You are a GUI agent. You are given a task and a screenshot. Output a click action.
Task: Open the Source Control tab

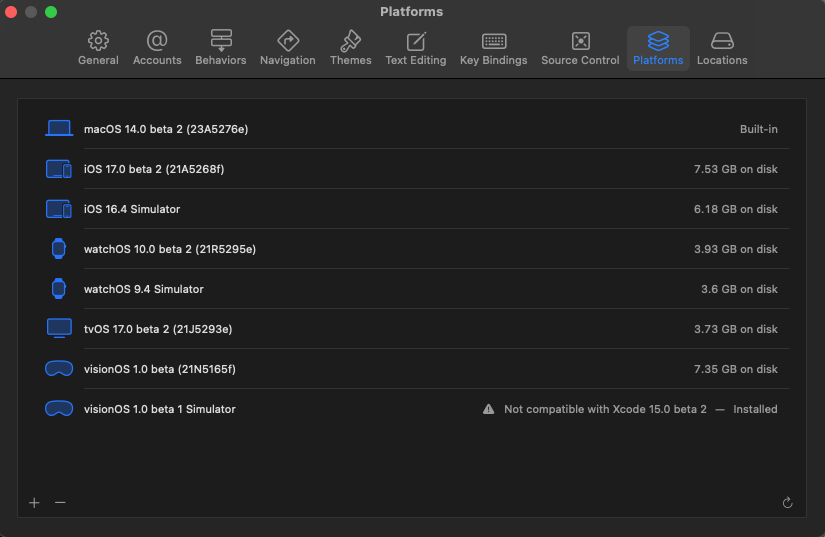(580, 48)
